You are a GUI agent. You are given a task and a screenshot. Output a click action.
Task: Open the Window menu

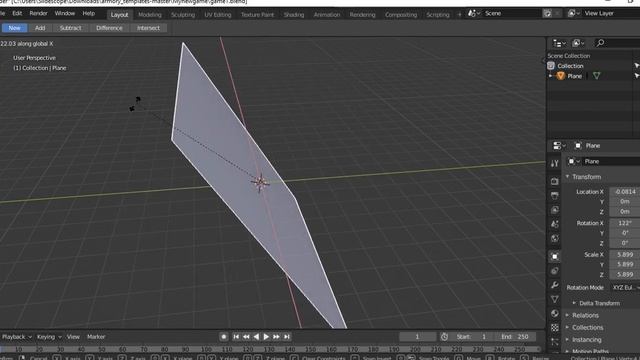coord(64,13)
